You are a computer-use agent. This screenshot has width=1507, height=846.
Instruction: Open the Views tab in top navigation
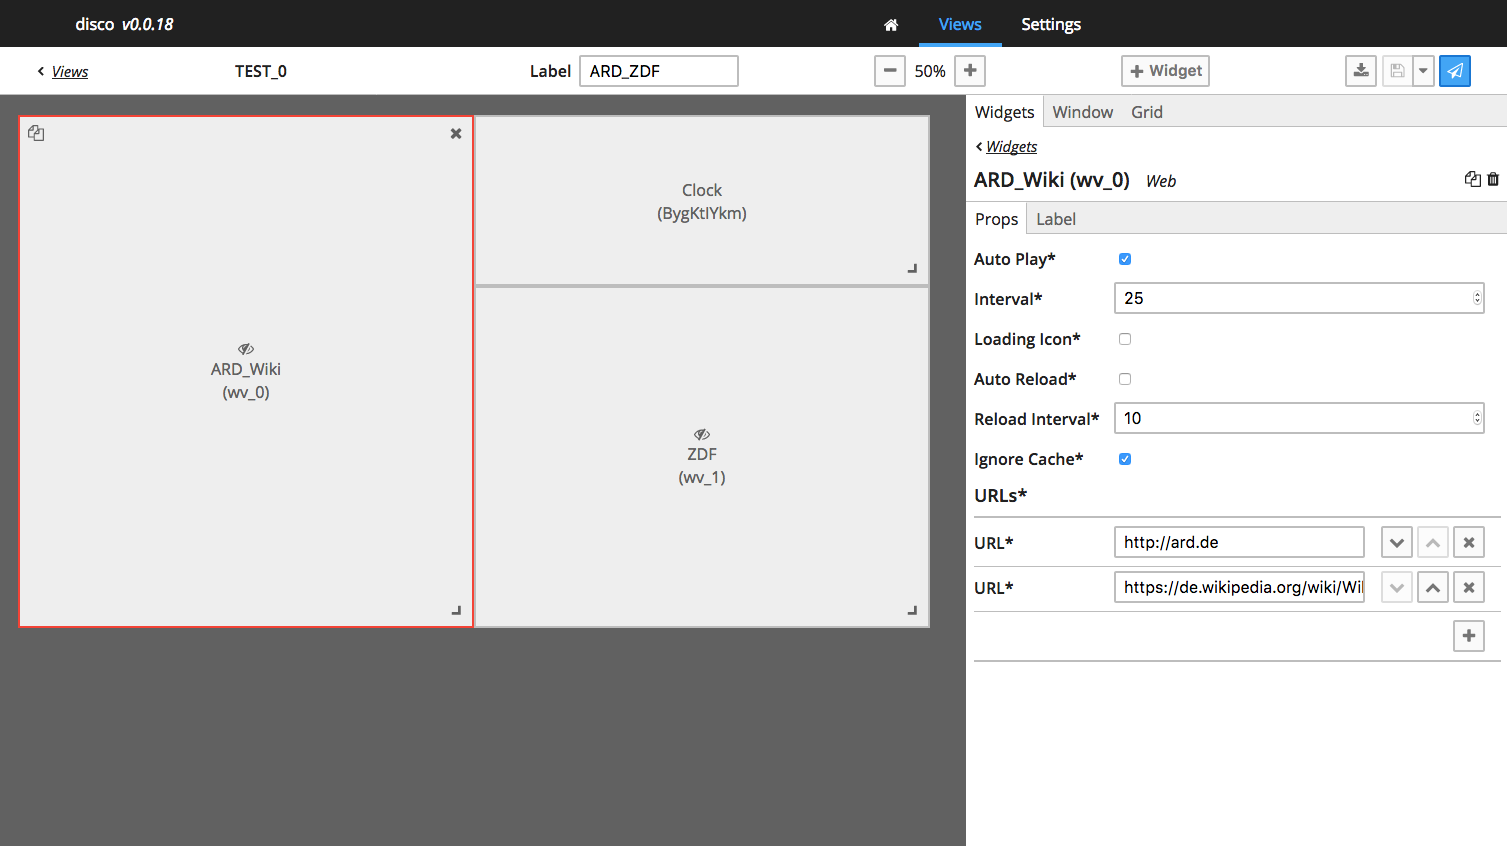point(960,24)
